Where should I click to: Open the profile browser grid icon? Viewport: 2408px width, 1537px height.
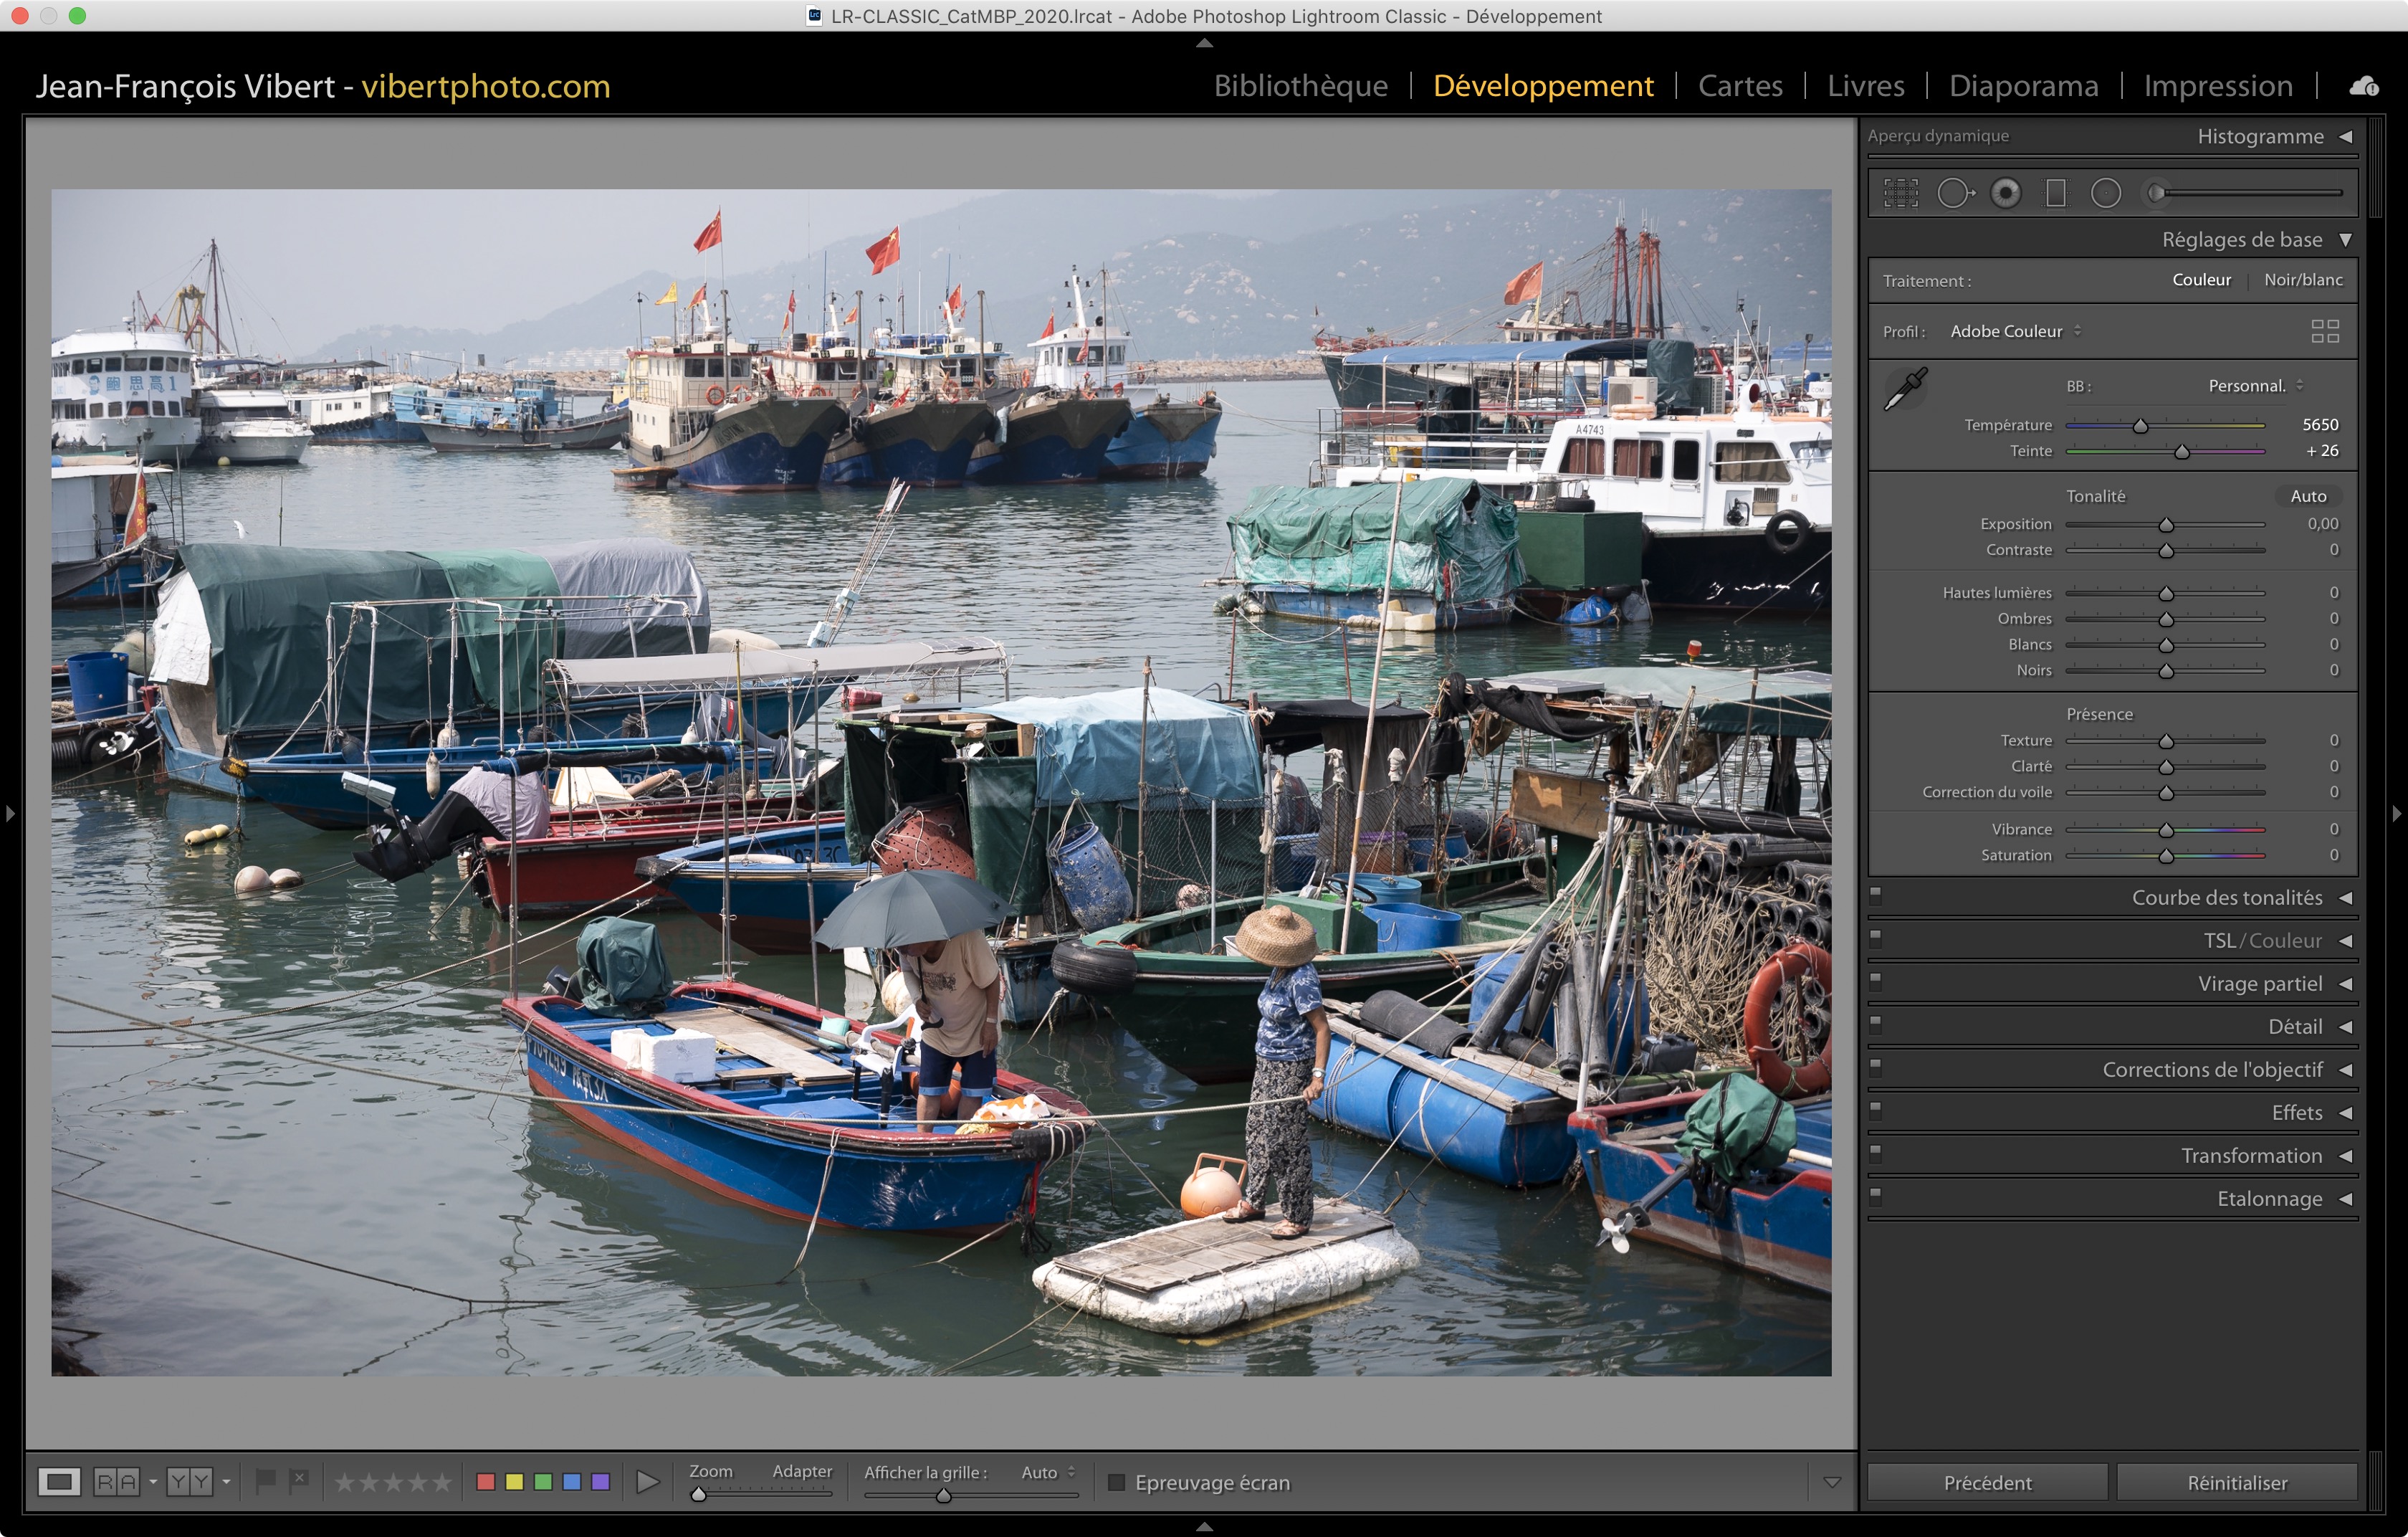[2325, 331]
